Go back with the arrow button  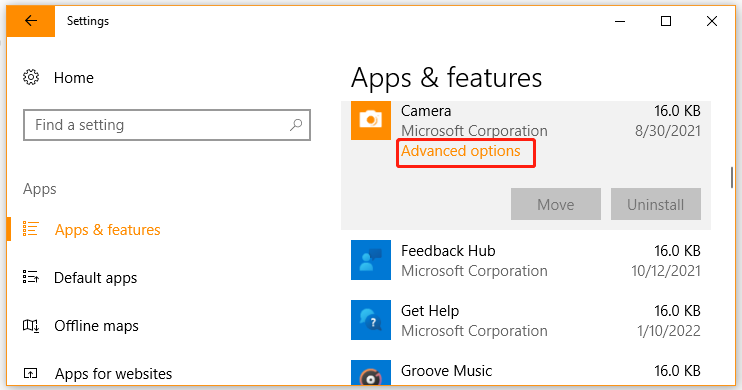(x=31, y=21)
